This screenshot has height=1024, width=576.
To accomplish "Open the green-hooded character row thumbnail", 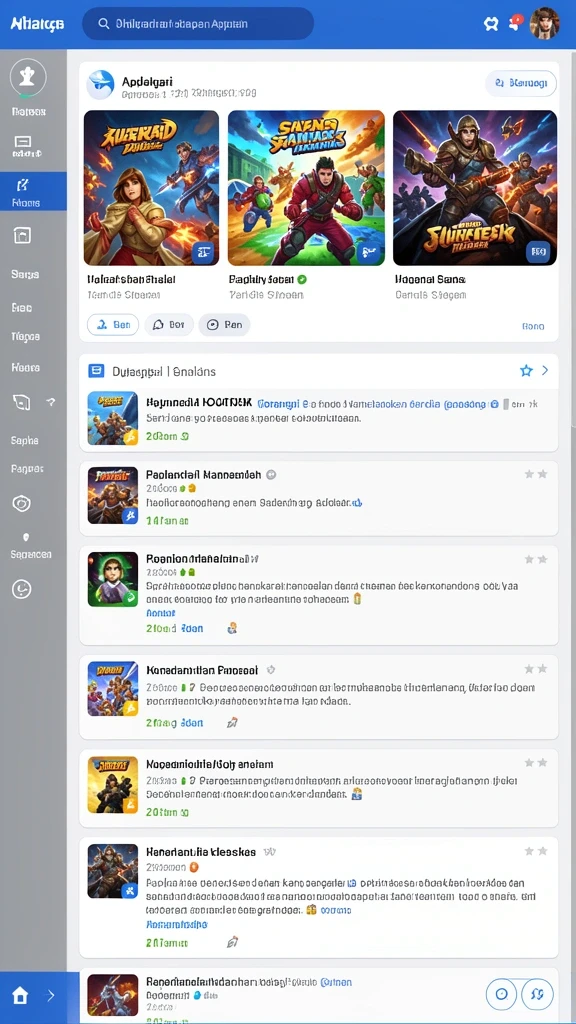I will pos(113,579).
